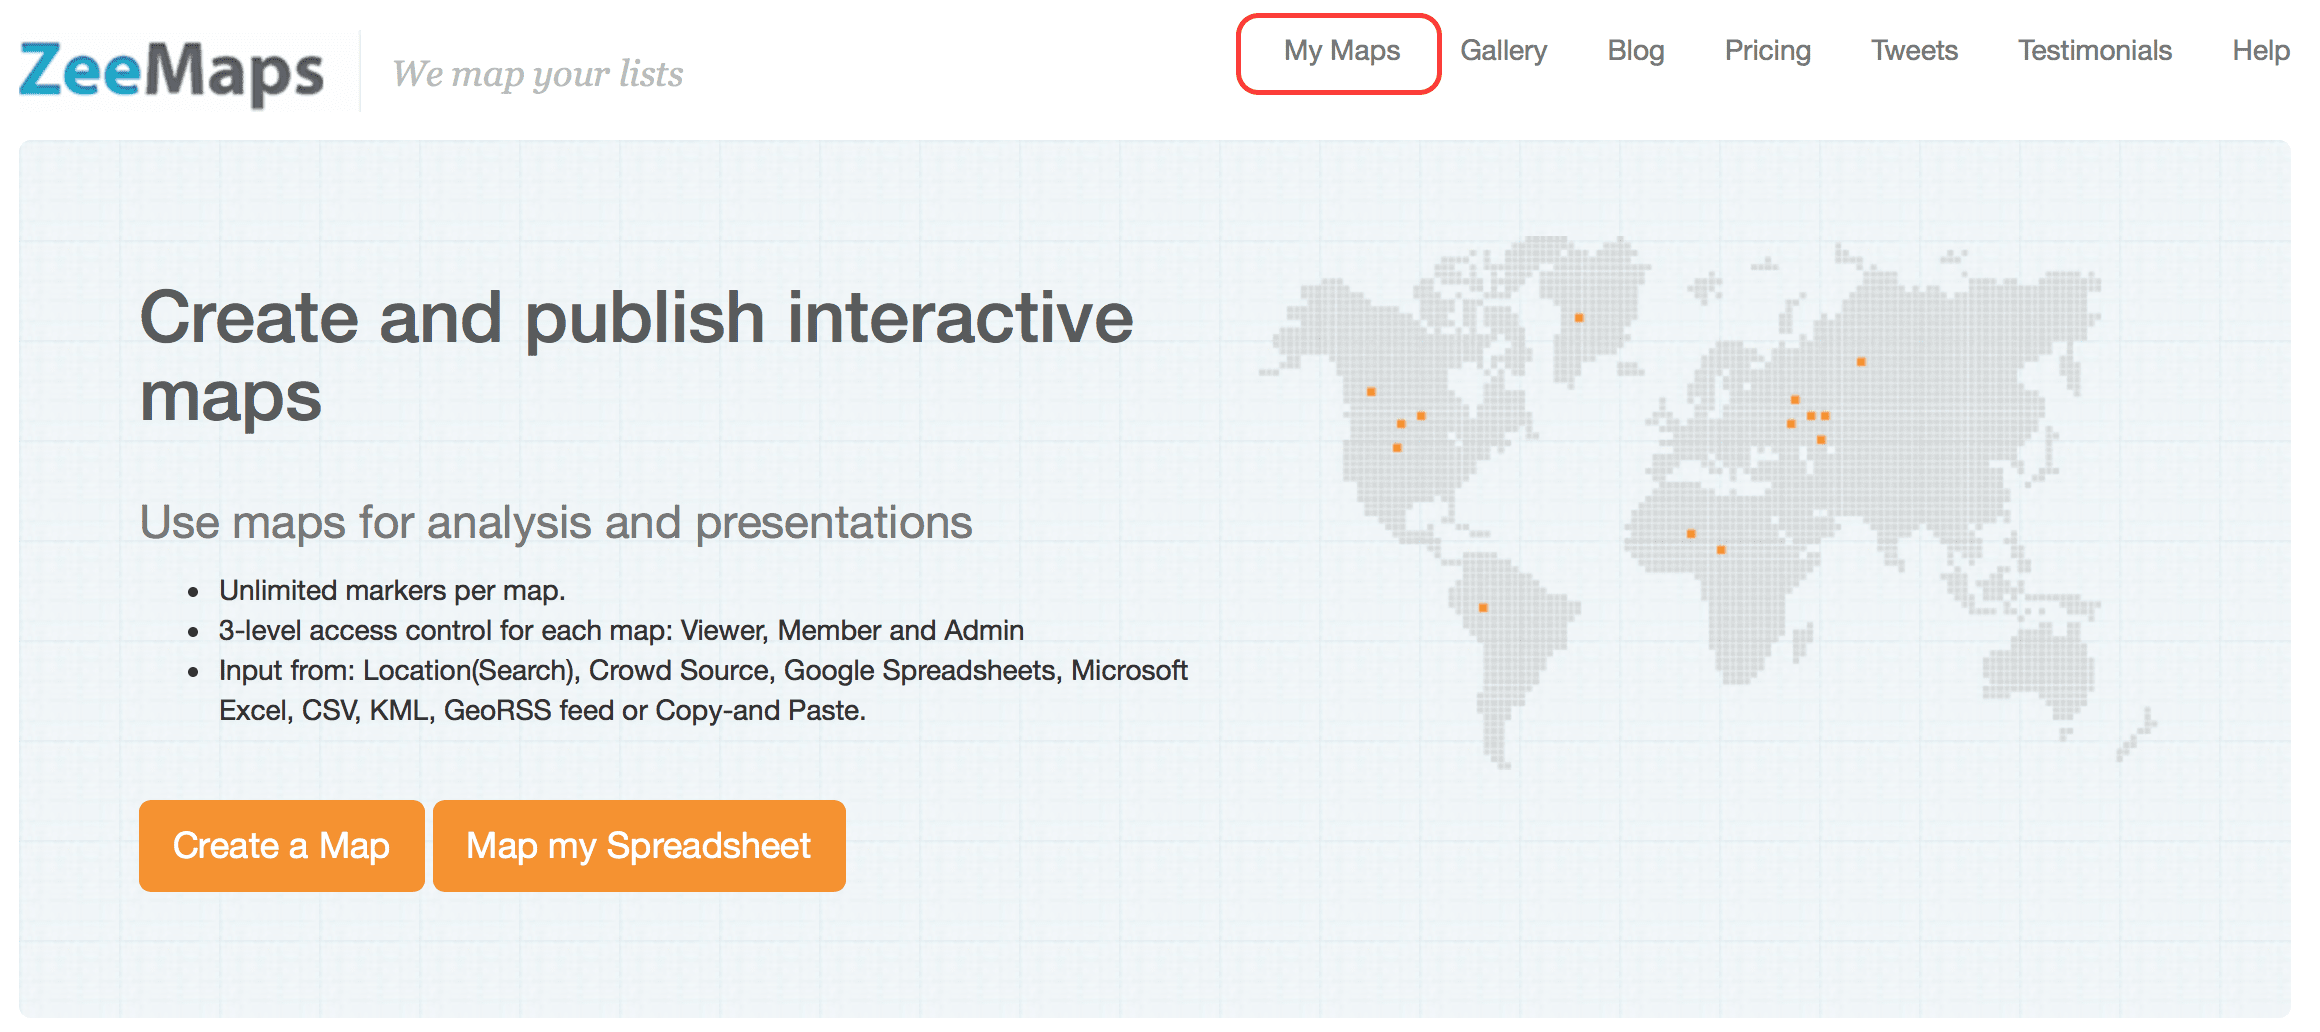Image resolution: width=2320 pixels, height=1032 pixels.
Task: Click the northernmost orange marker in North America
Action: (x=1371, y=392)
